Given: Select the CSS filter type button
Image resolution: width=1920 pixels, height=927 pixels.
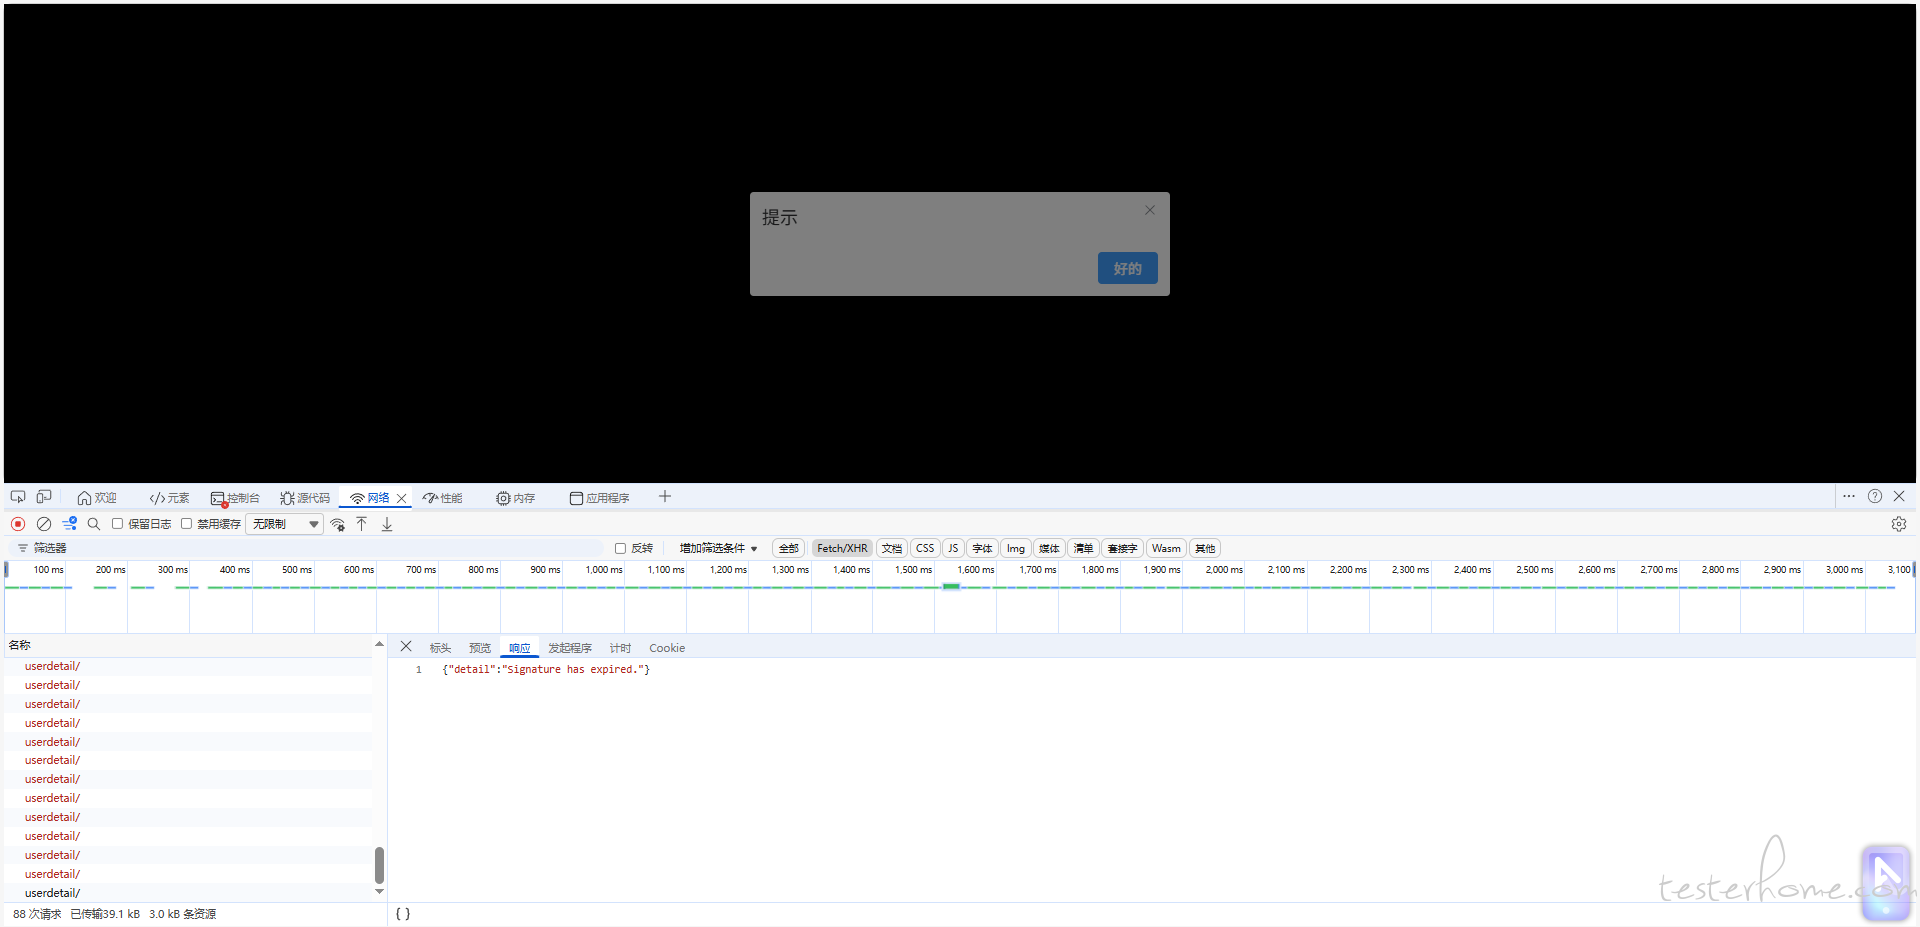Looking at the screenshot, I should (925, 548).
